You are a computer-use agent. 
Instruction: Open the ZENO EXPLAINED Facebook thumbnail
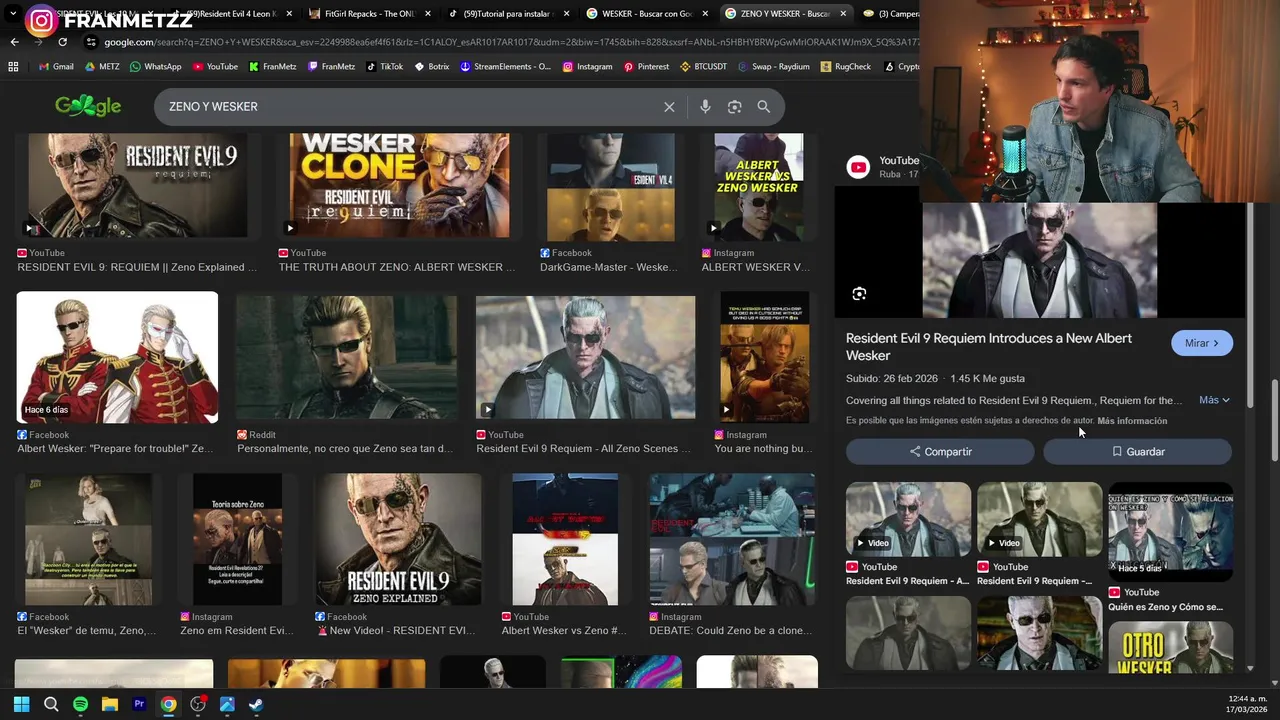click(x=398, y=539)
